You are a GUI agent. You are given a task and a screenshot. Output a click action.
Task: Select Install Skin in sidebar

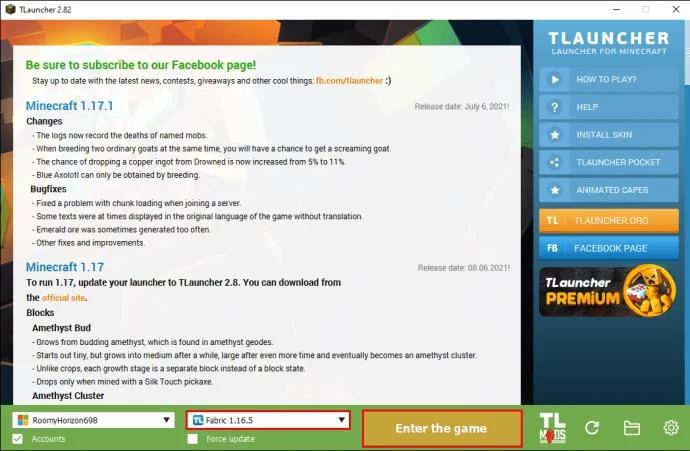[x=609, y=135]
